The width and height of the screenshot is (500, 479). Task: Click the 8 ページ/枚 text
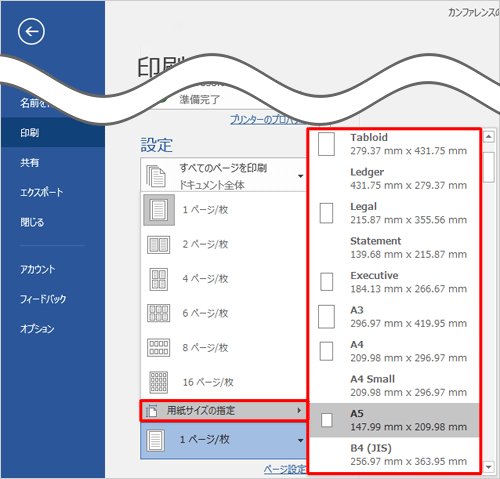point(205,348)
